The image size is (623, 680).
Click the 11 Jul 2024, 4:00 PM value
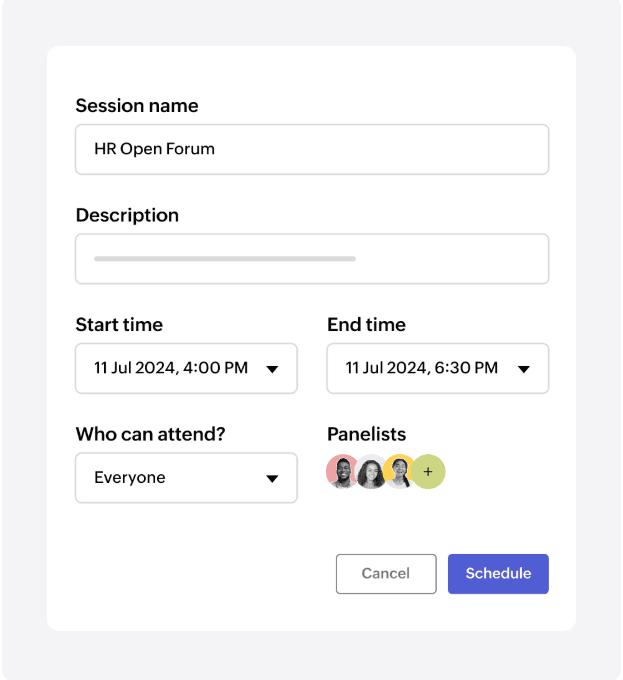pyautogui.click(x=171, y=368)
